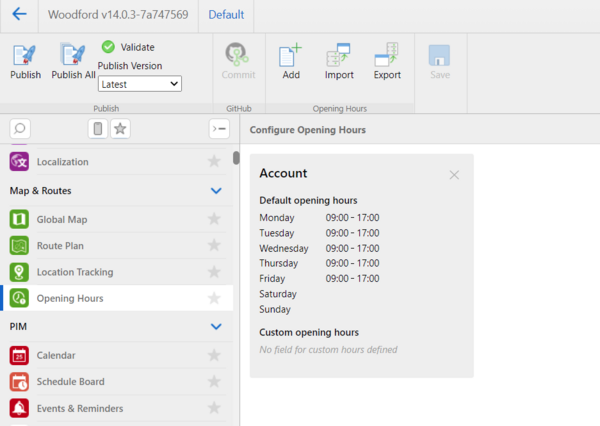Click the Validate button
600x426 pixels.
point(128,47)
